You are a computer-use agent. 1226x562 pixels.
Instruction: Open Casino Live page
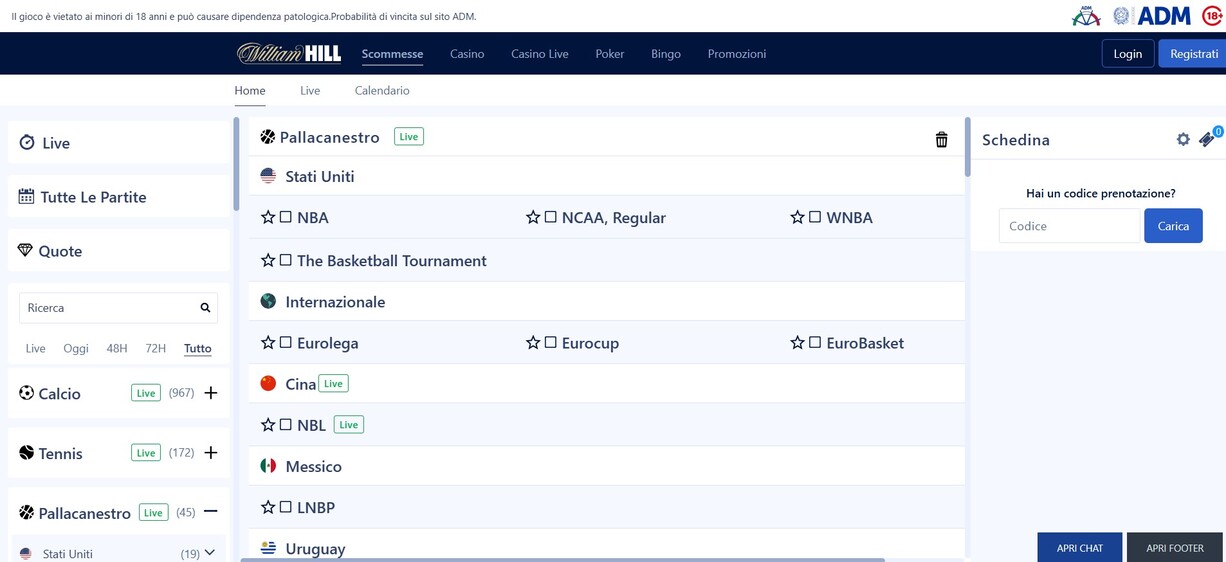pos(540,54)
